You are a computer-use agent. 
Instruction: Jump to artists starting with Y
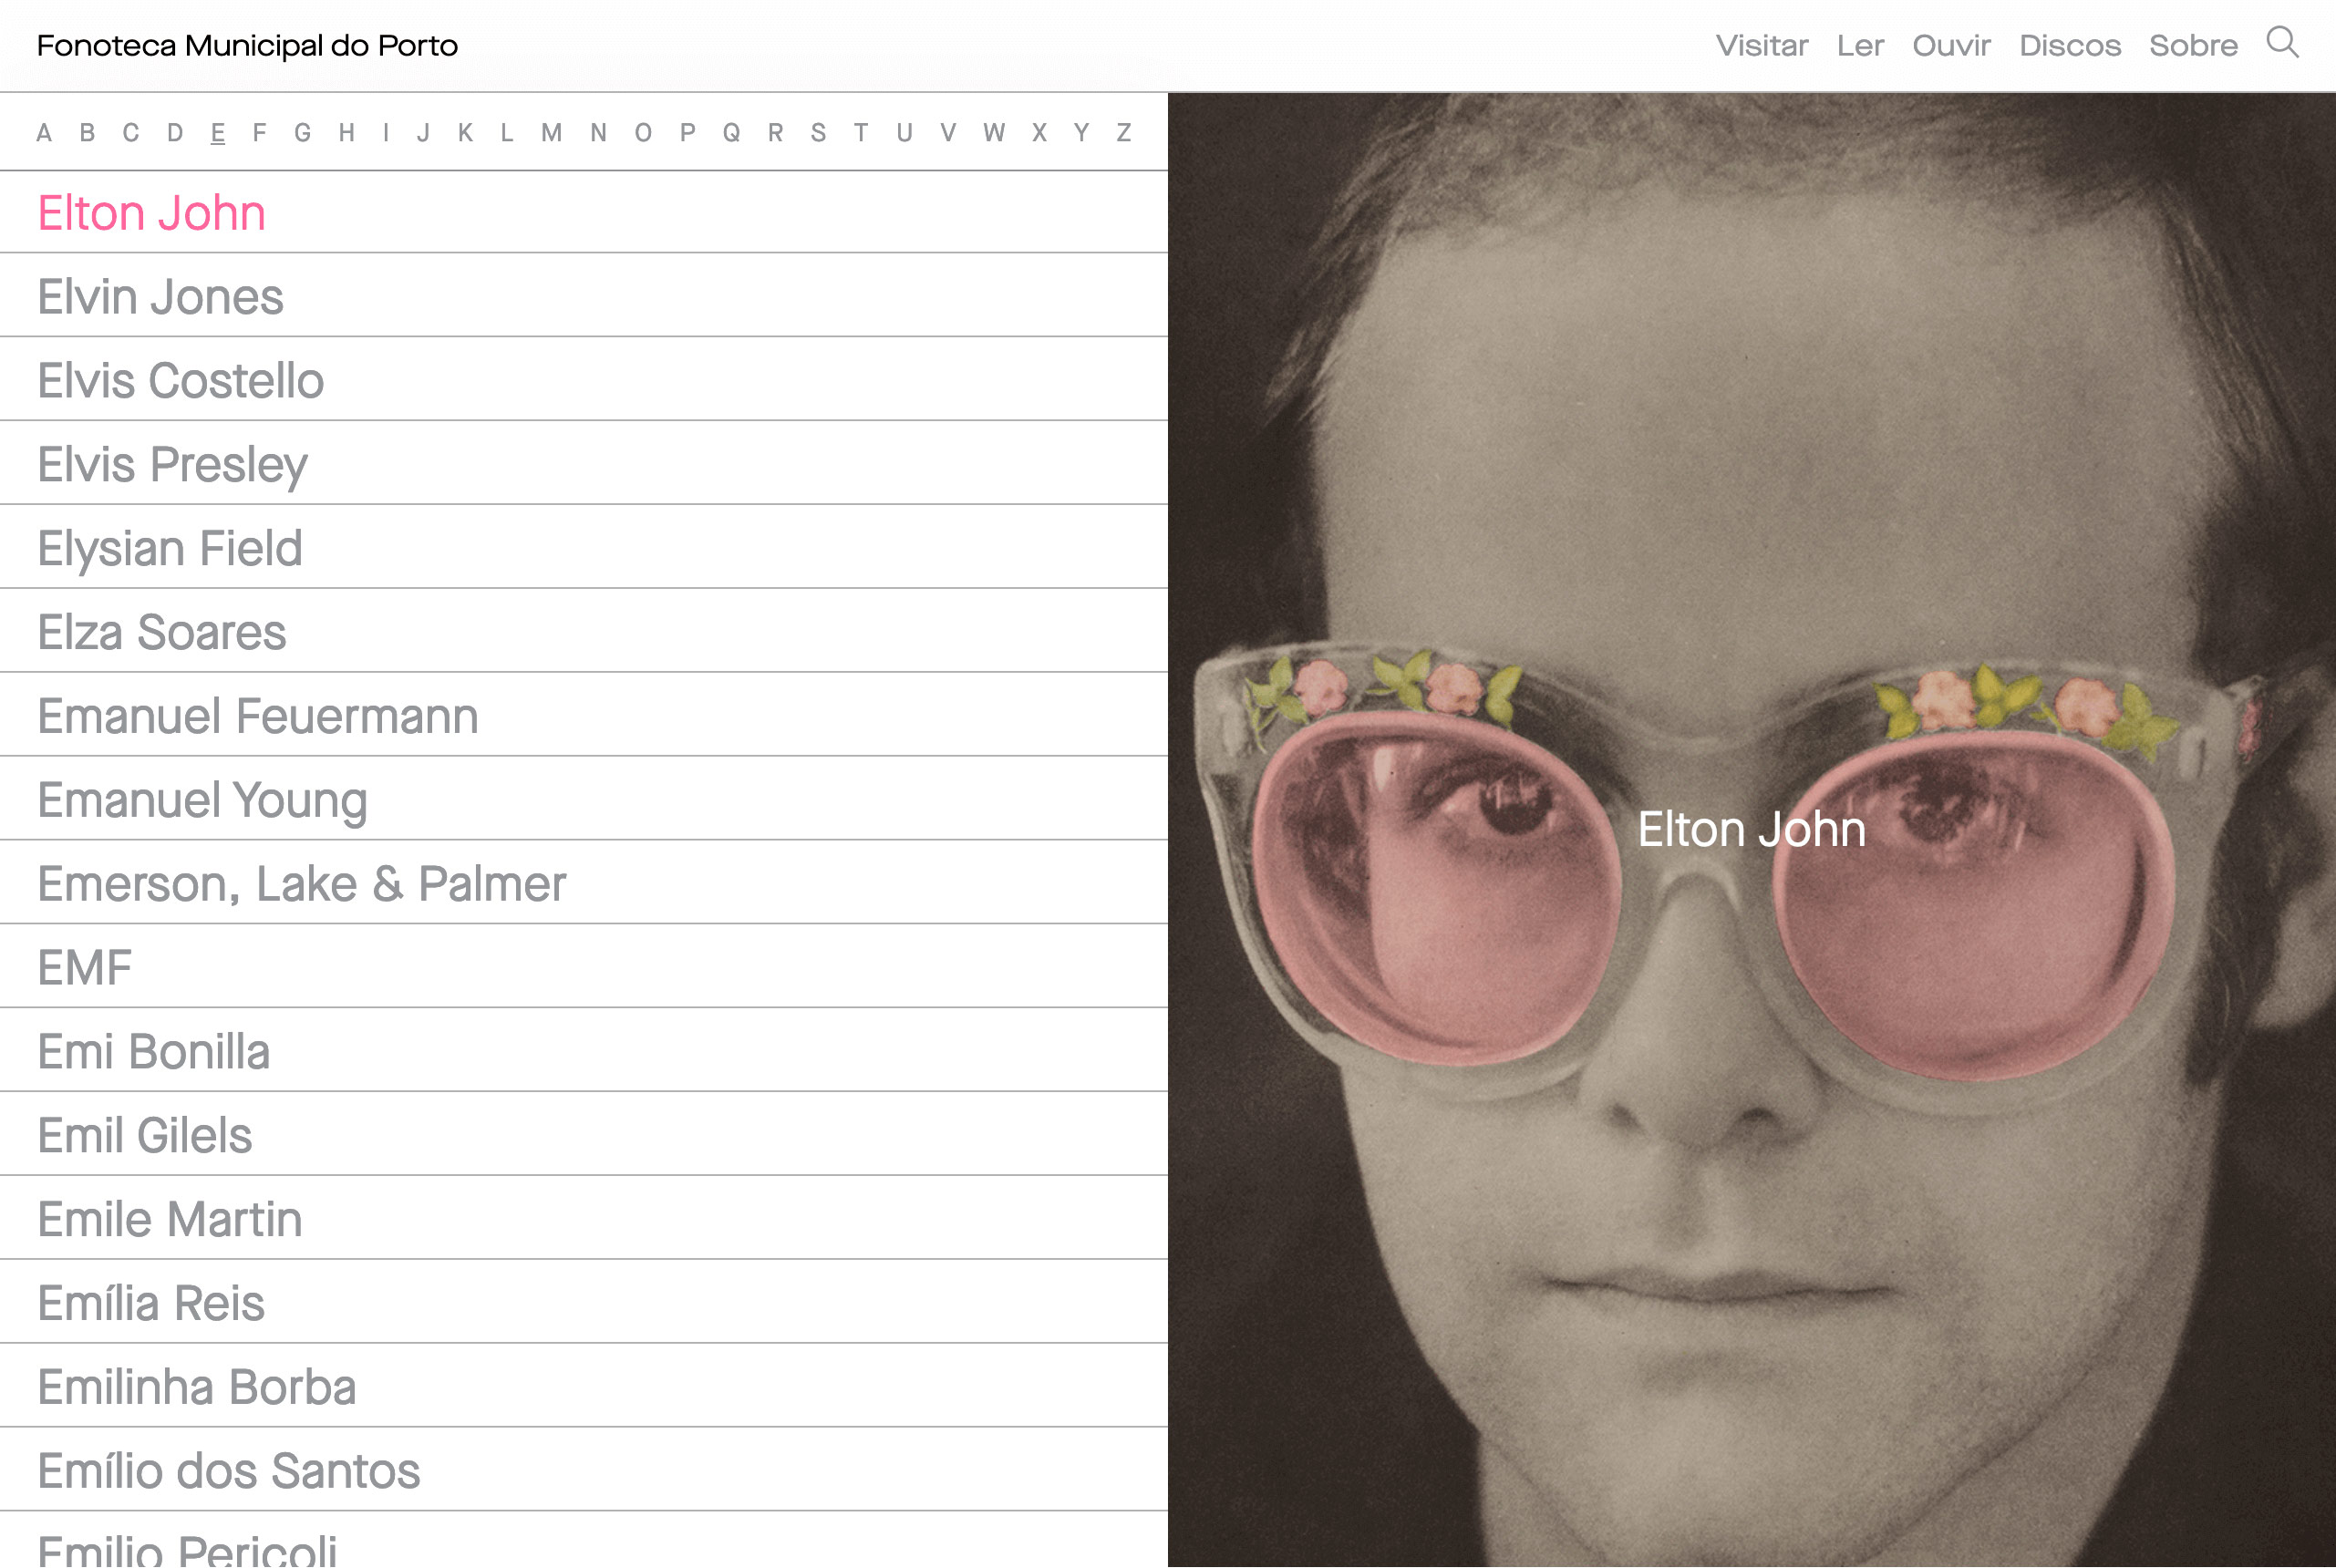pyautogui.click(x=1081, y=133)
